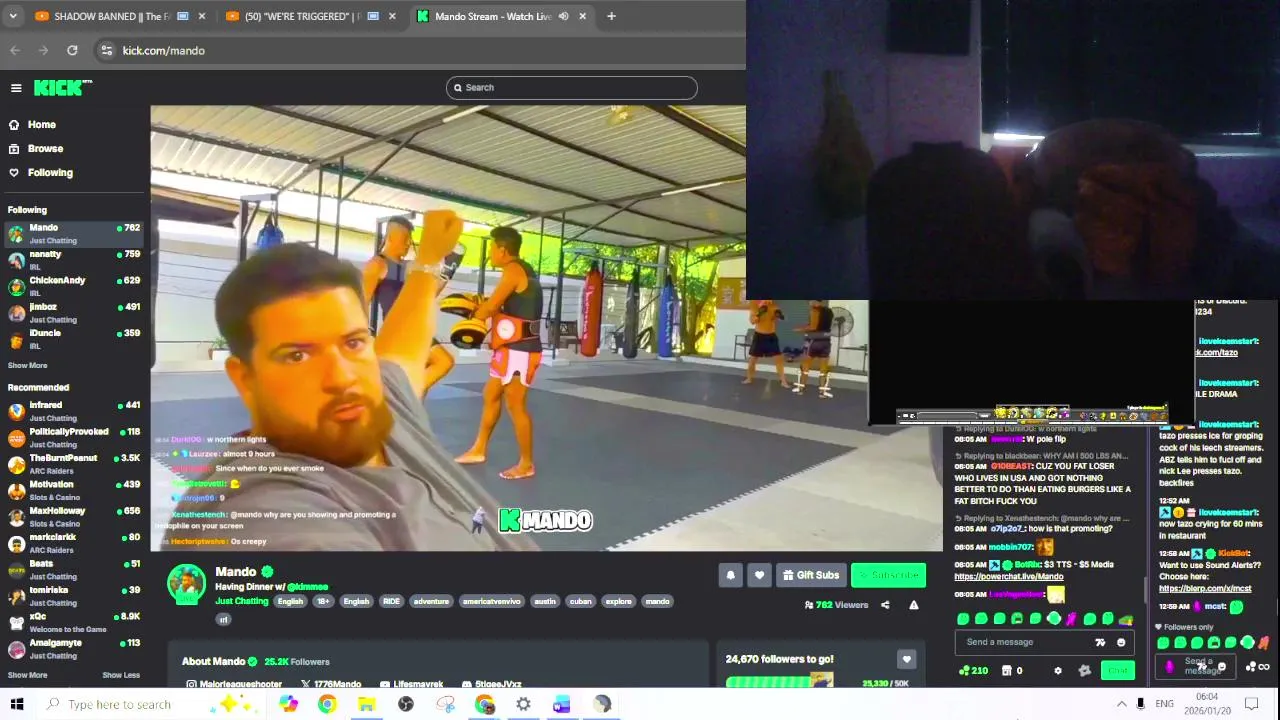Open the chat shop icon showing 0
This screenshot has width=1280, height=720.
click(1012, 671)
